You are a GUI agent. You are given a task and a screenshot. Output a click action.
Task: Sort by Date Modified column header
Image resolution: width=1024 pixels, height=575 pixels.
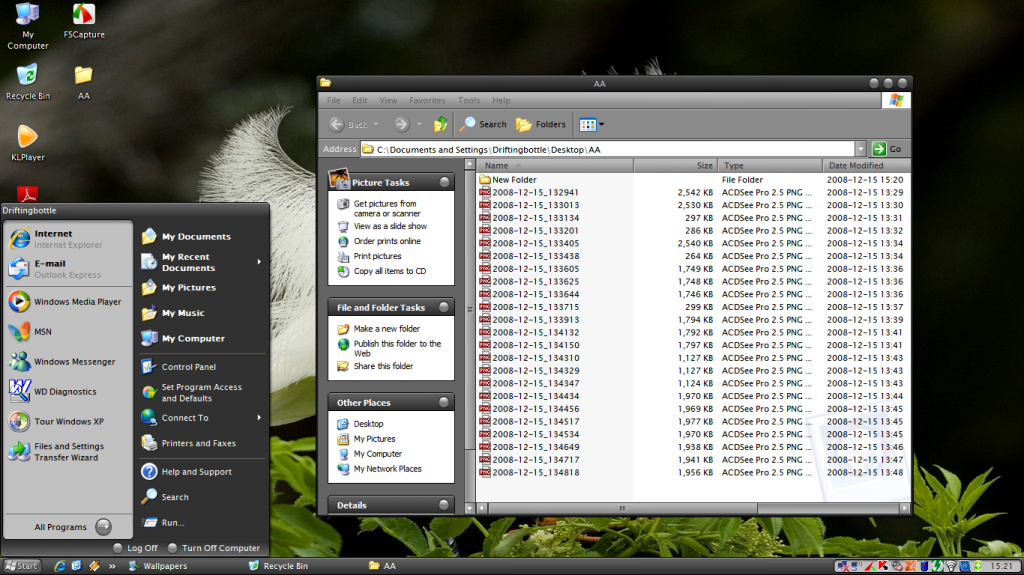click(x=866, y=165)
